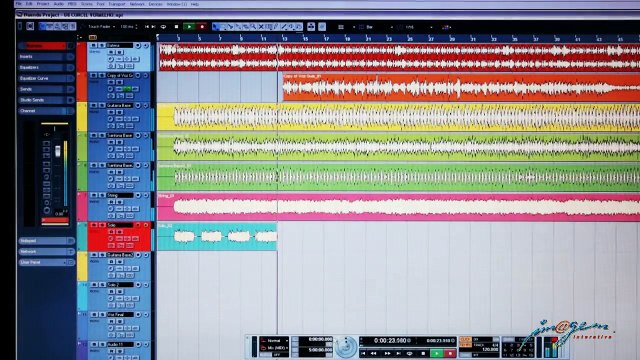Screen dimensions: 640x360
Task: Toggle the metronome Click button
Action: click(465, 340)
